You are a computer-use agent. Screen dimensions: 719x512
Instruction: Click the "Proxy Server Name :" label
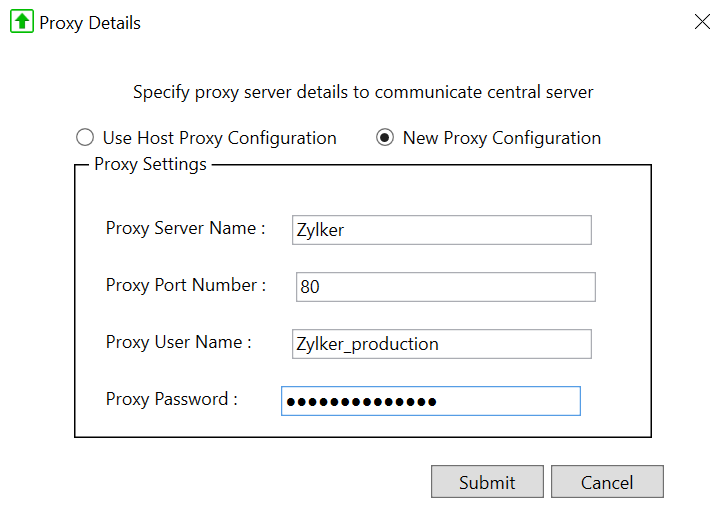click(185, 228)
